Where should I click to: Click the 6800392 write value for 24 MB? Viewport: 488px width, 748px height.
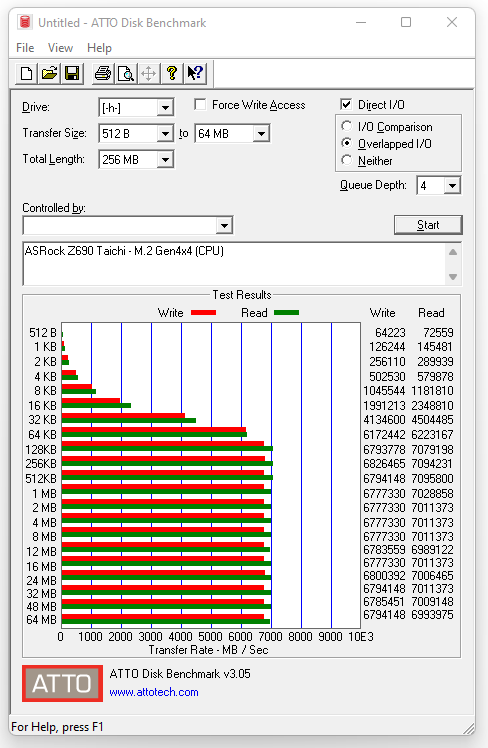pos(384,576)
